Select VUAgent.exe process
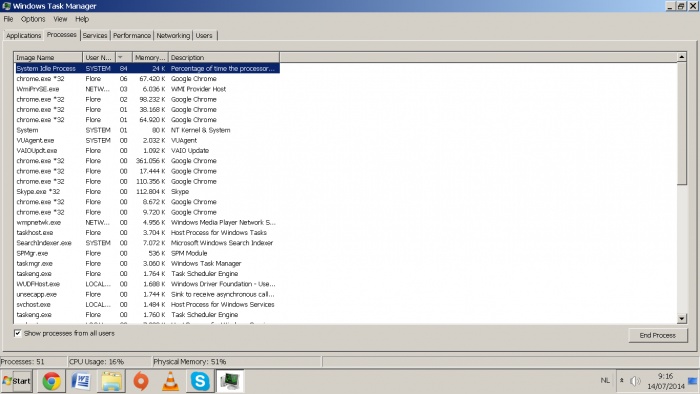 [x=147, y=140]
